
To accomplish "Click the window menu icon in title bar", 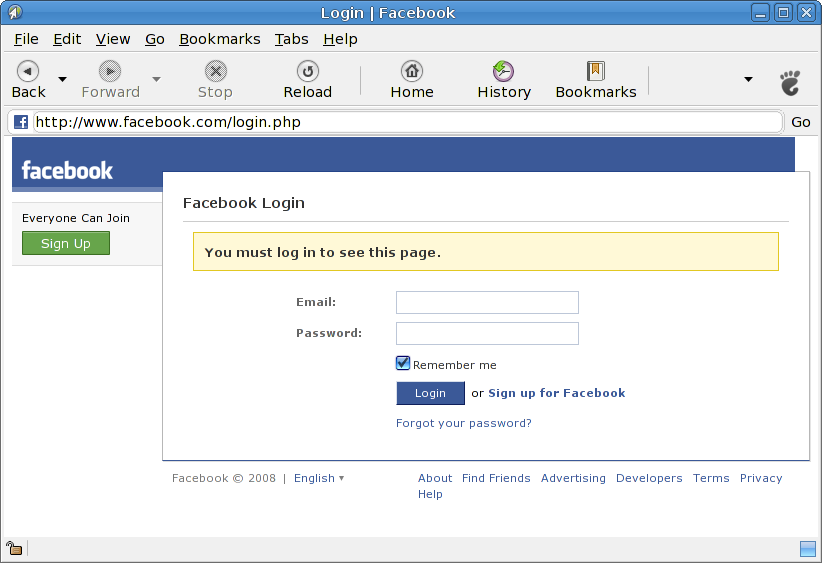I will pos(15,12).
